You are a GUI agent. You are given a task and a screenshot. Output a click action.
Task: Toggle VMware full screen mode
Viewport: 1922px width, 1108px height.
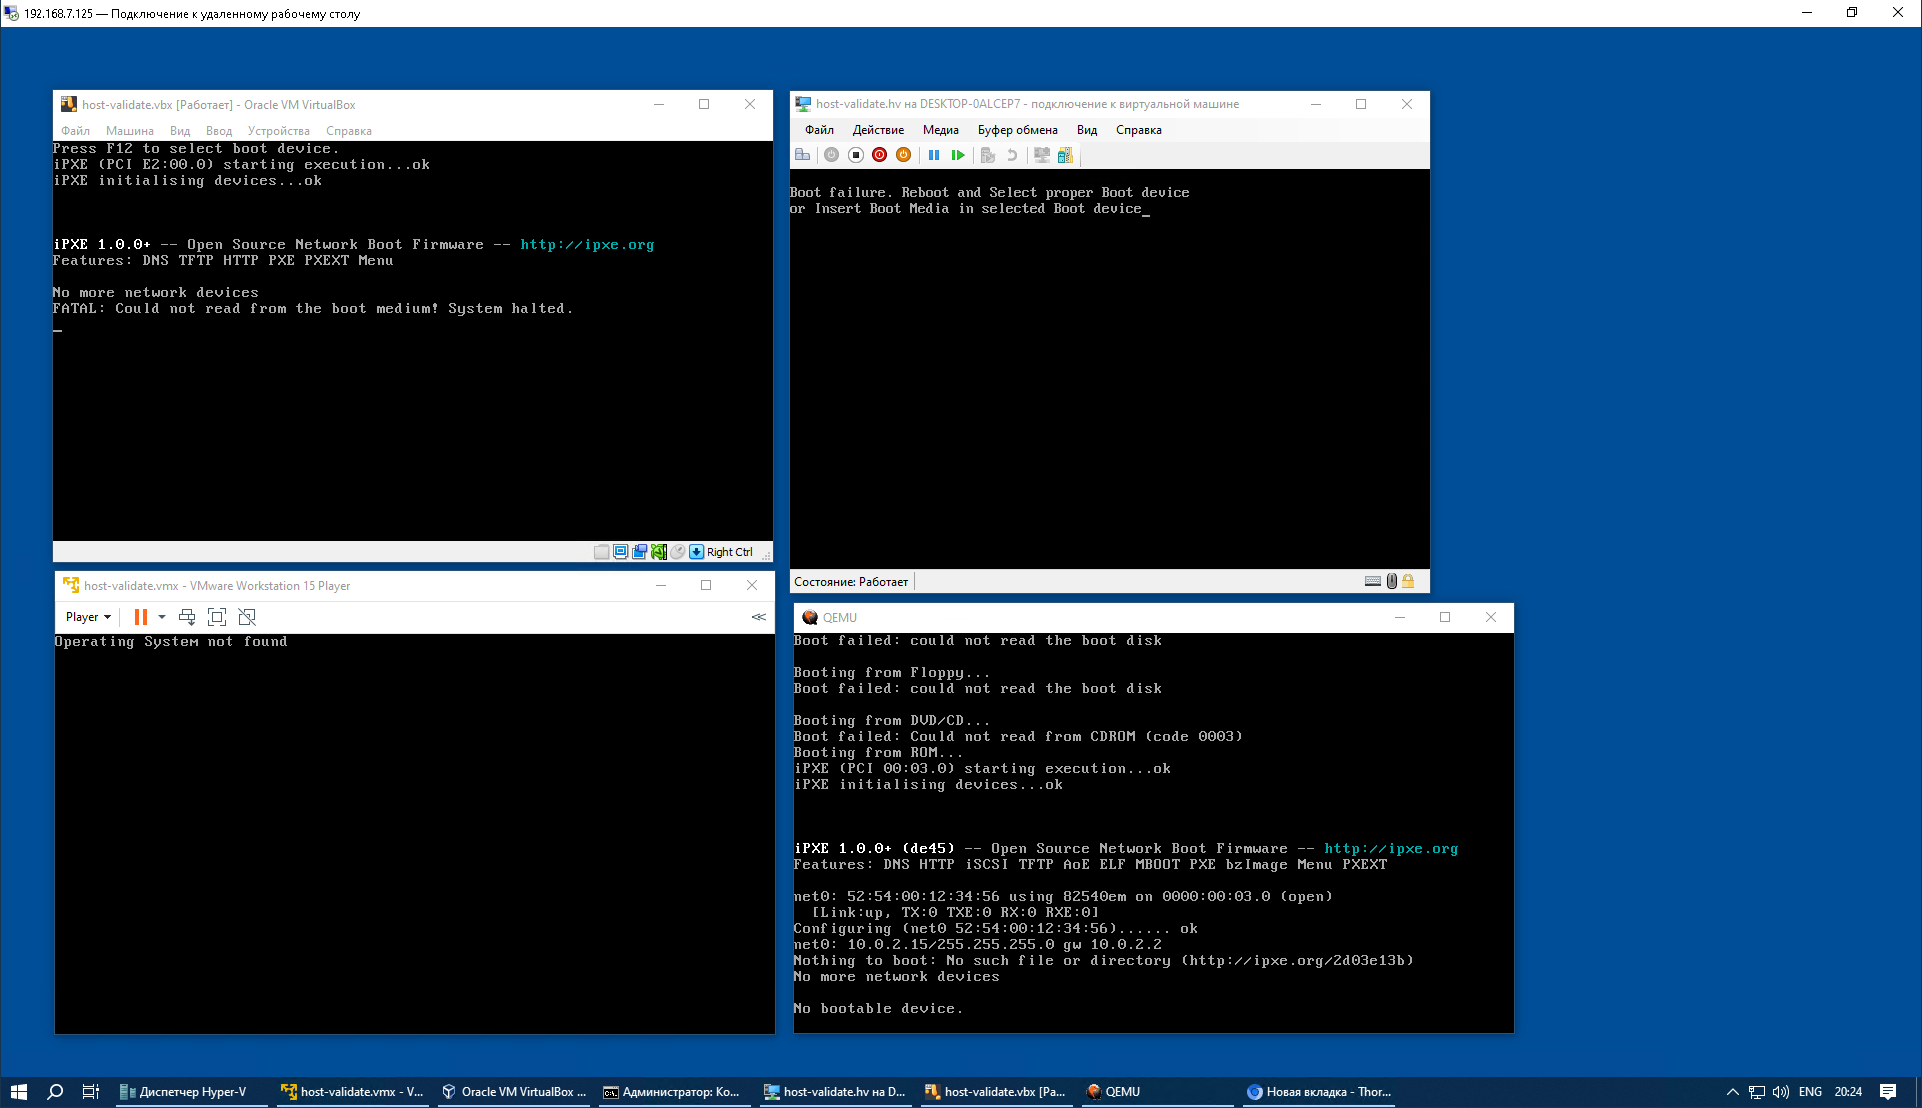tap(217, 617)
